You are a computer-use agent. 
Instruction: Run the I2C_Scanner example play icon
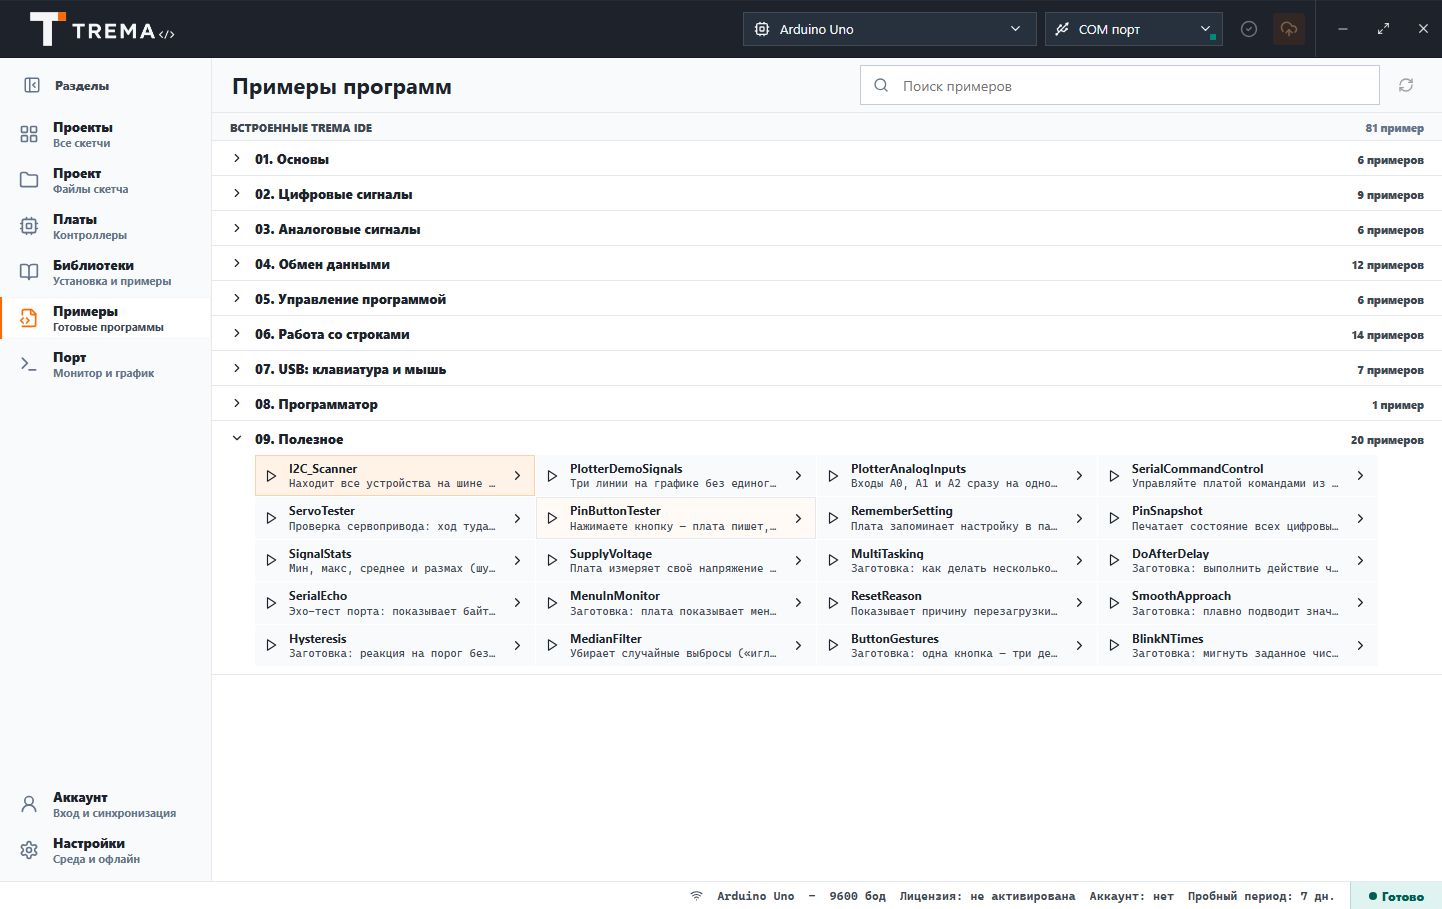[x=271, y=476]
